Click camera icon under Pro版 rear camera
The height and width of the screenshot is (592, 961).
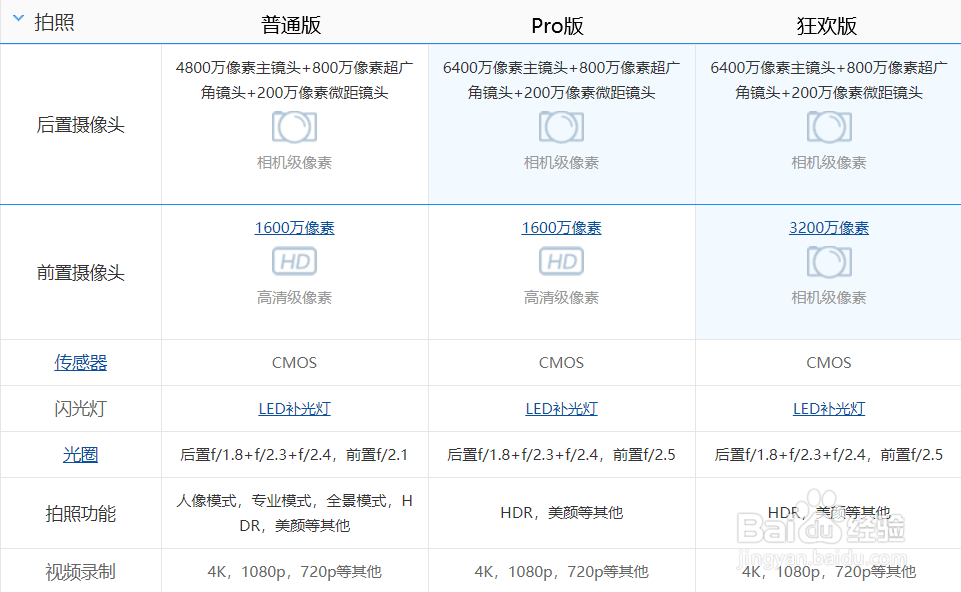click(x=561, y=127)
